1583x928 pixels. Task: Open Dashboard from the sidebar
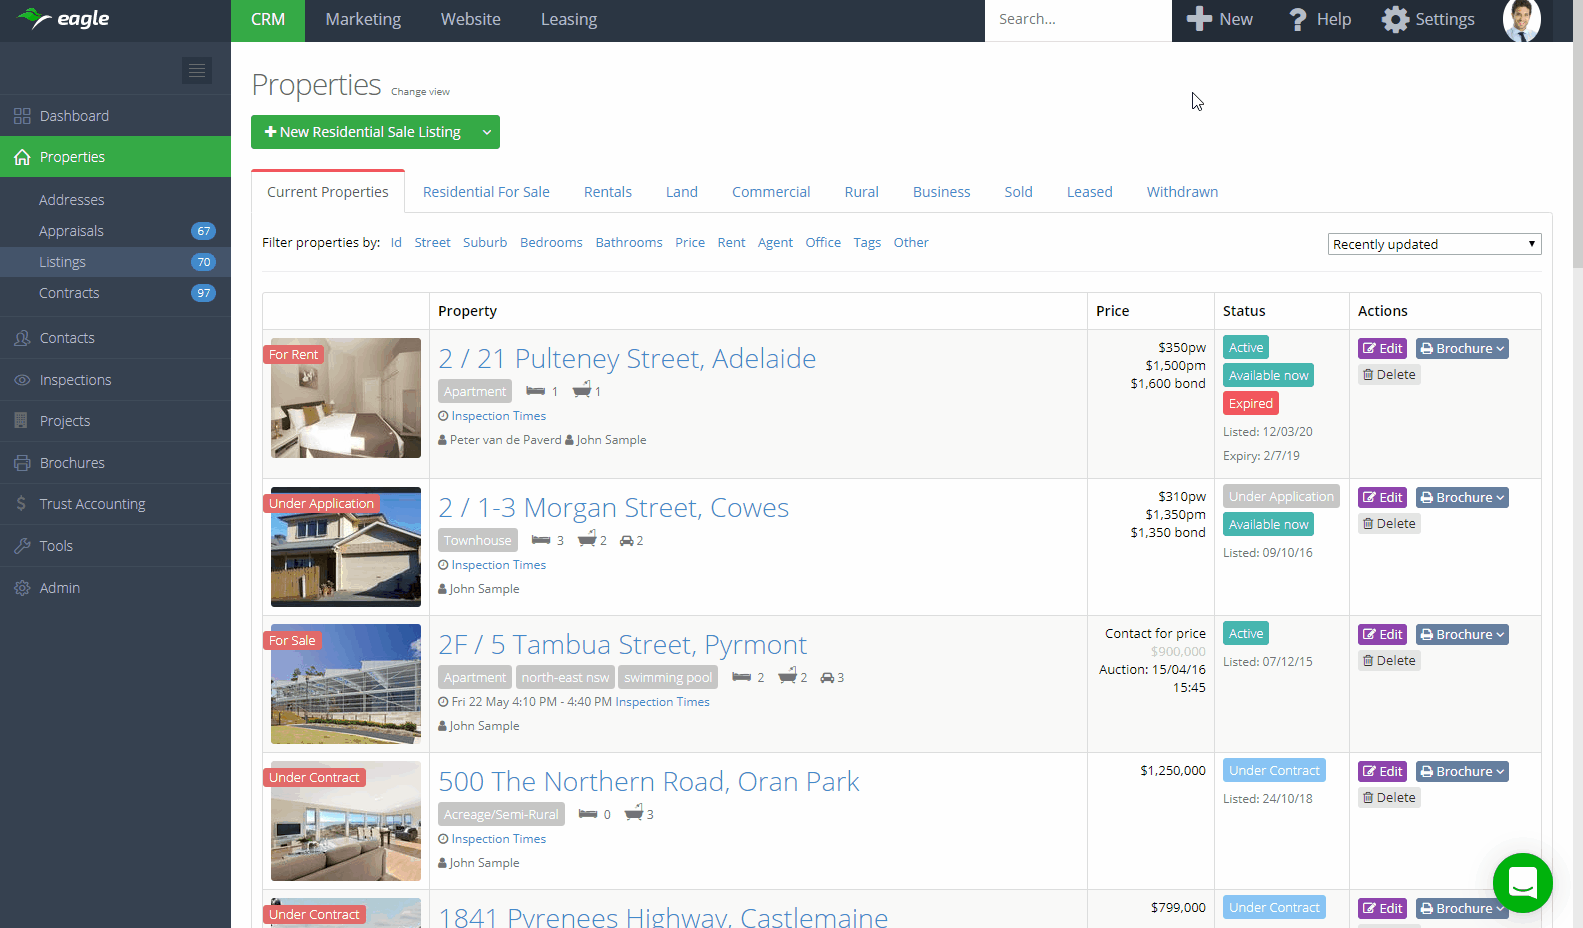pyautogui.click(x=74, y=116)
